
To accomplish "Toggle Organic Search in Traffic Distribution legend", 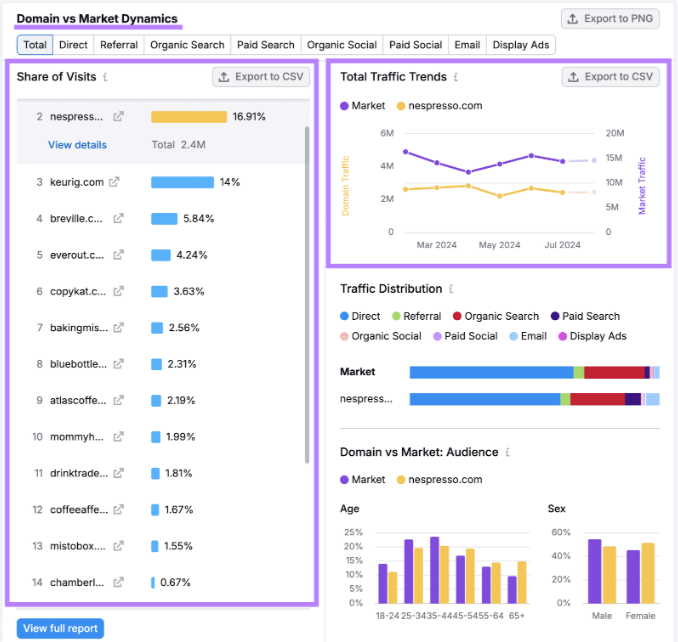I will (x=496, y=316).
